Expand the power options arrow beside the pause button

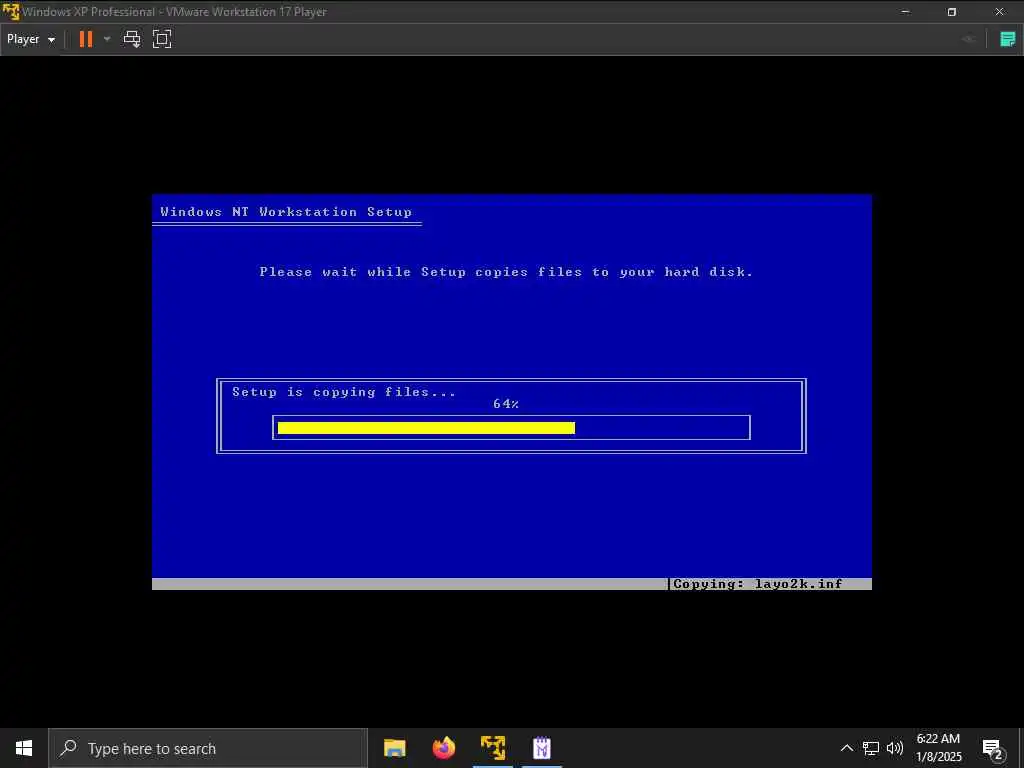pos(107,39)
